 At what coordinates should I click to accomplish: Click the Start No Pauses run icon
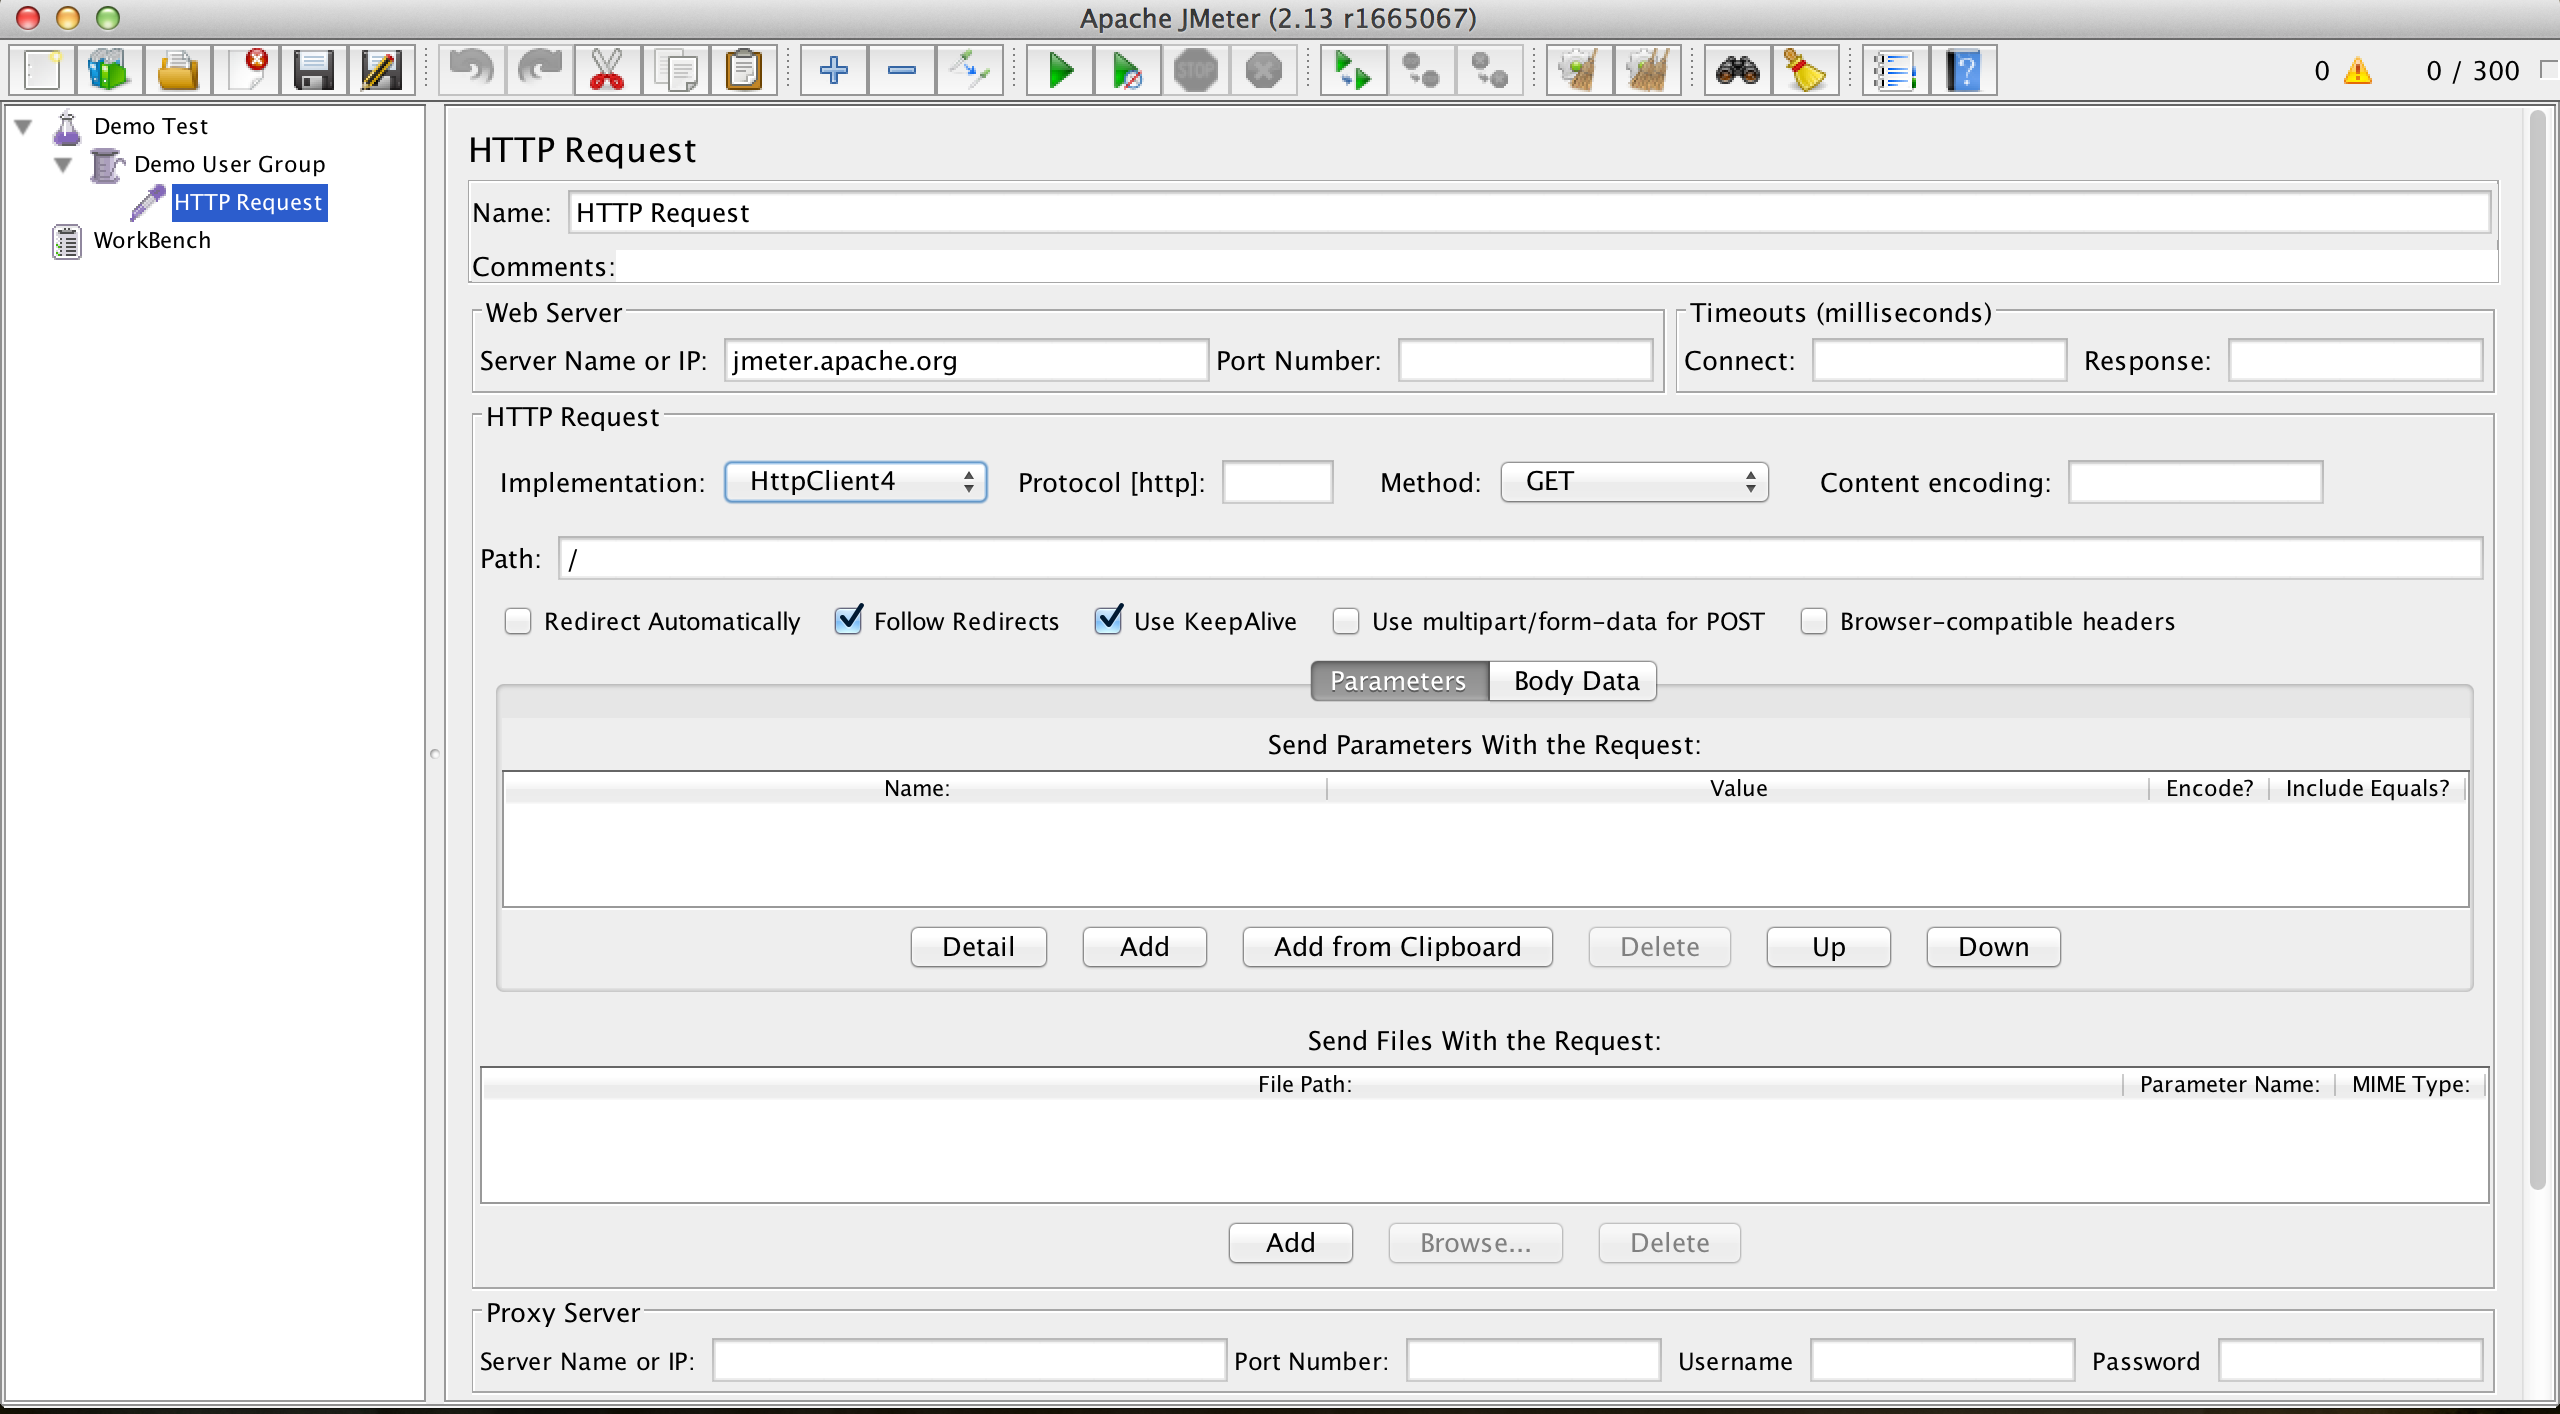coord(1126,68)
